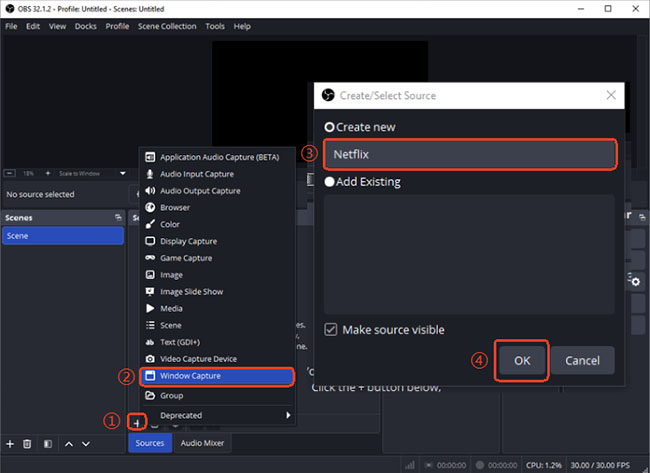Switch to the Sources tab
The width and height of the screenshot is (650, 473).
pos(150,443)
